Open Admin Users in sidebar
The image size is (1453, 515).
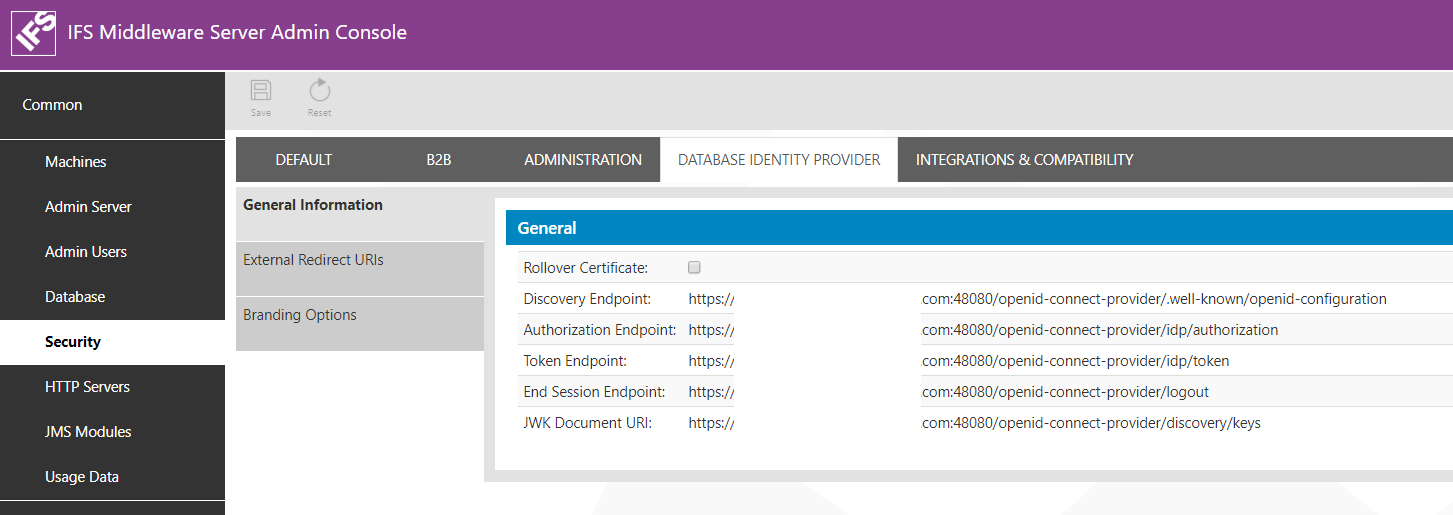coord(86,252)
